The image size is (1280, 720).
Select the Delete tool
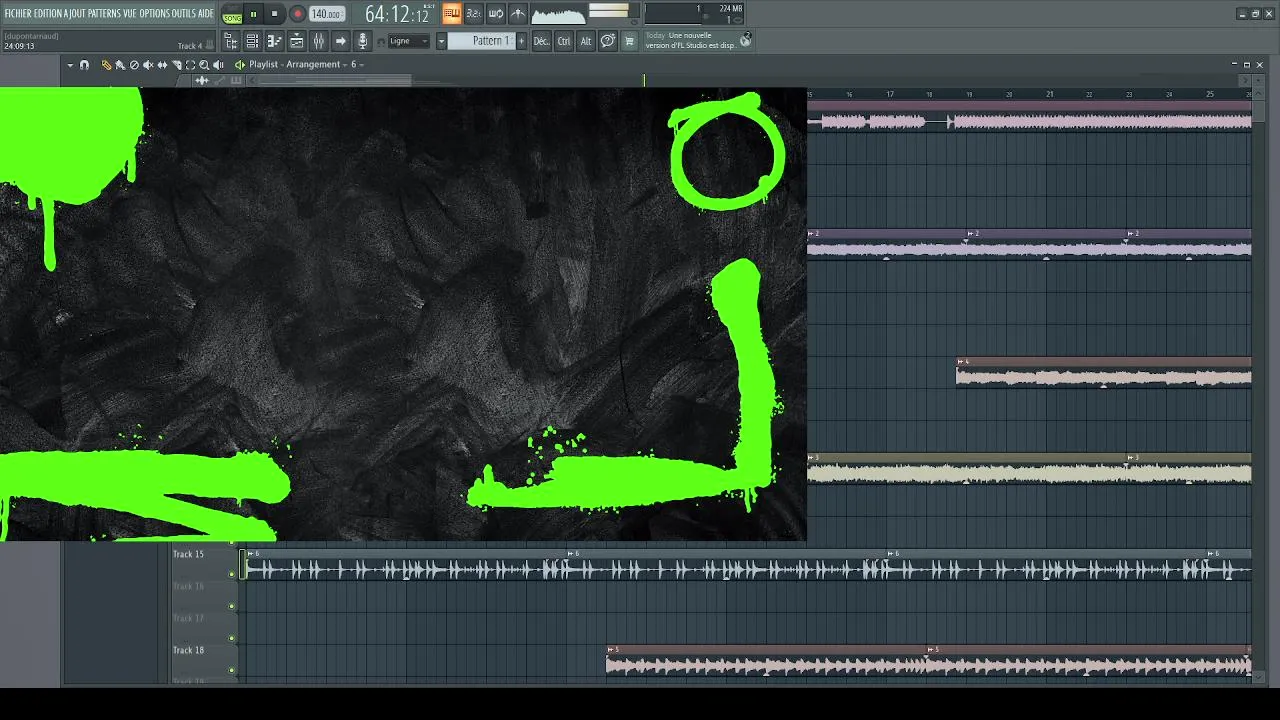pos(134,65)
